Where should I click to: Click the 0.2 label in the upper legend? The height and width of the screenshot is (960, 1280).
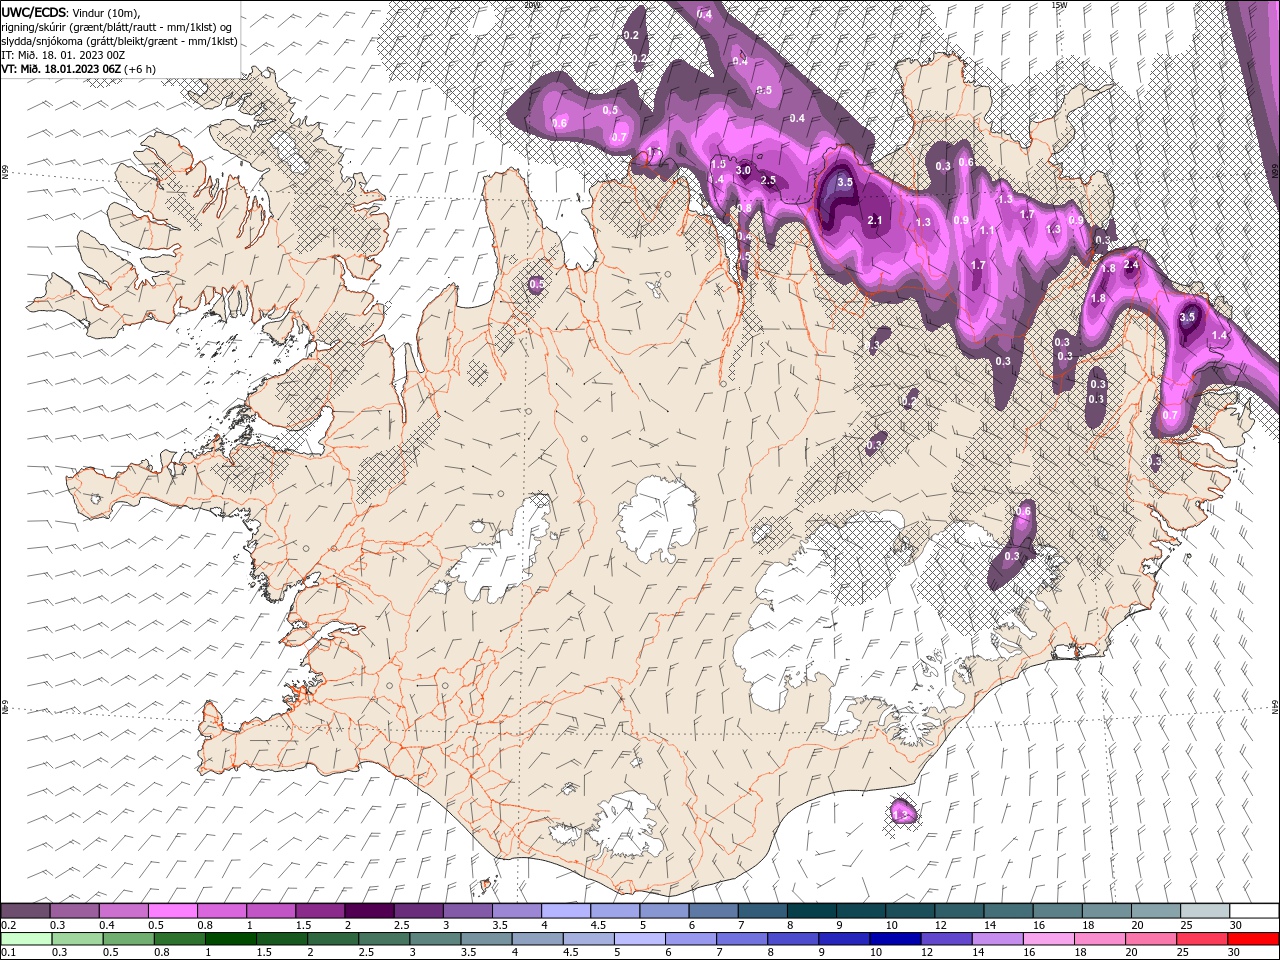pos(9,925)
